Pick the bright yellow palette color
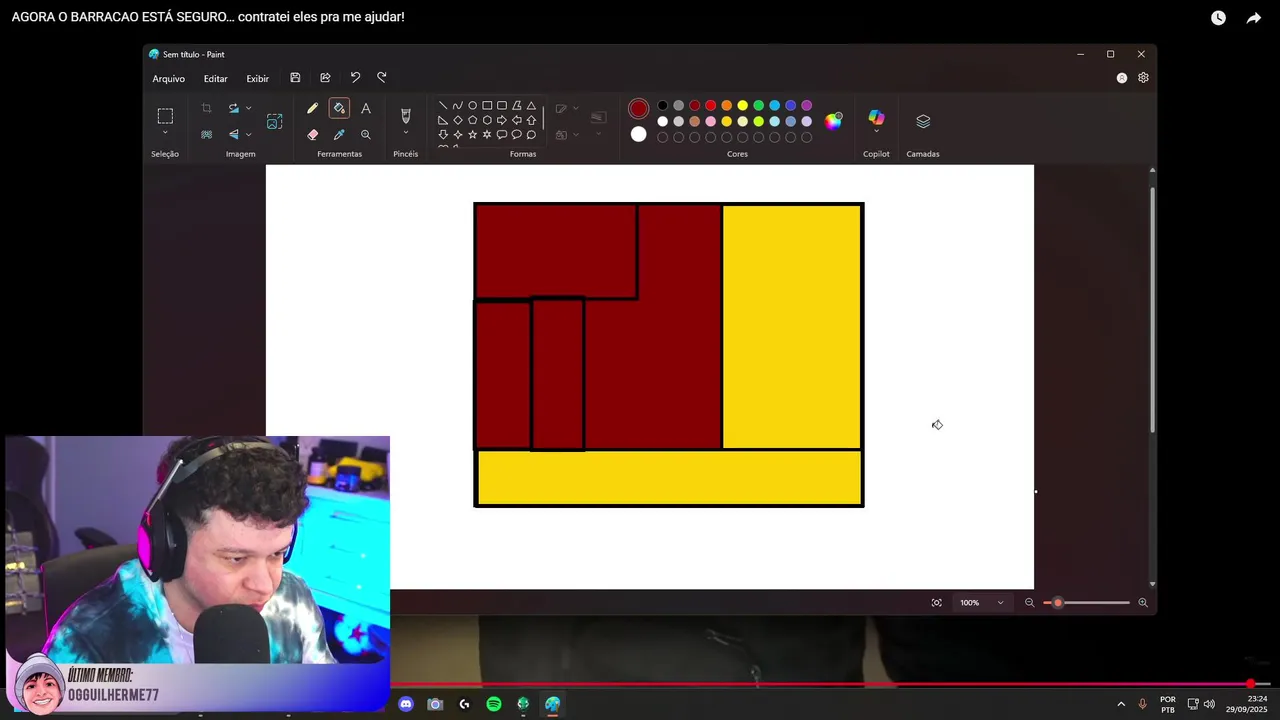This screenshot has width=1280, height=720. [742, 105]
